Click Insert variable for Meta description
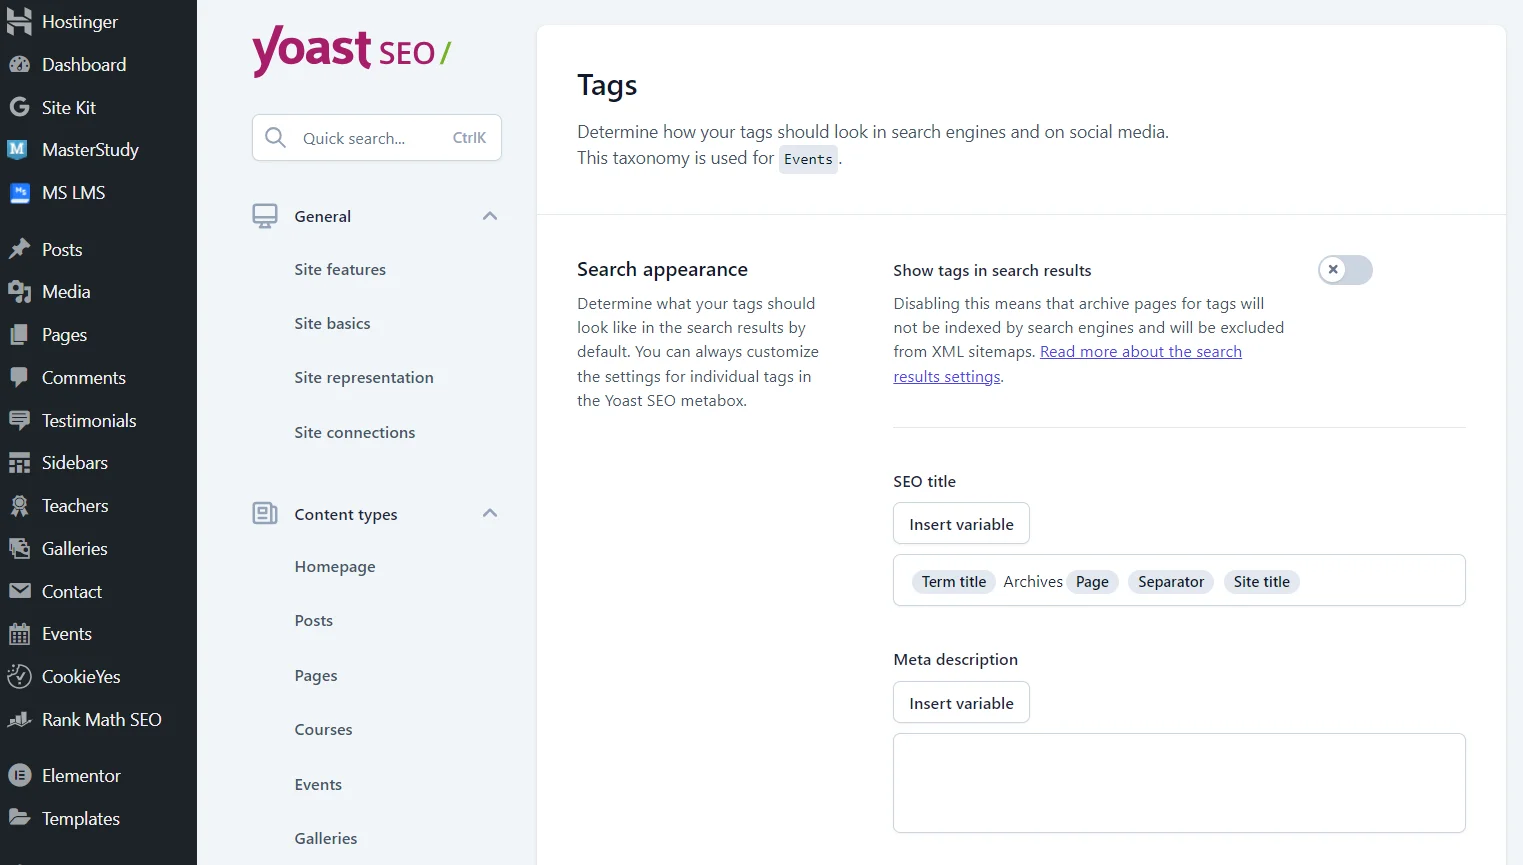The width and height of the screenshot is (1523, 865). [961, 703]
